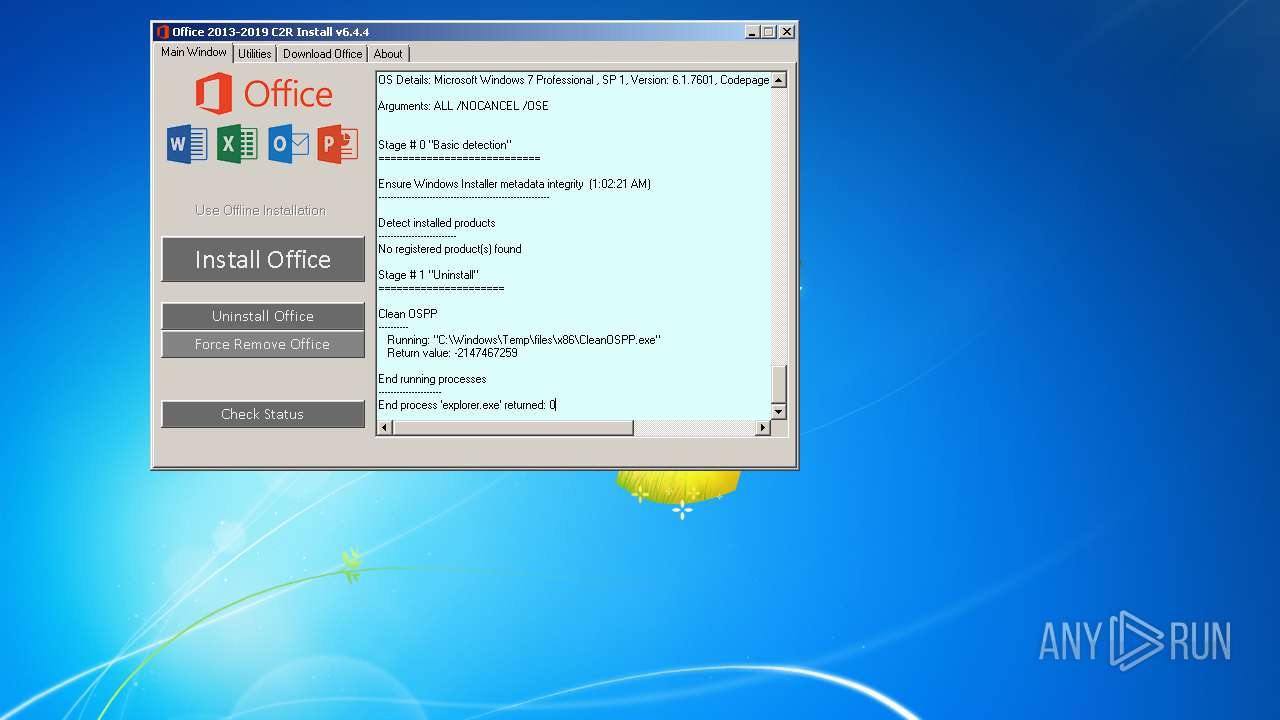Click the 'No registered product(s) found' line
Viewport: 1280px width, 720px height.
coord(450,249)
